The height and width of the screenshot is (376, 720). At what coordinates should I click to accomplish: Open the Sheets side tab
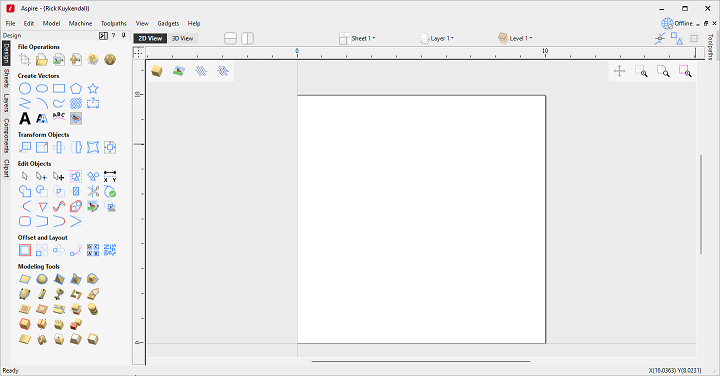[x=6, y=78]
